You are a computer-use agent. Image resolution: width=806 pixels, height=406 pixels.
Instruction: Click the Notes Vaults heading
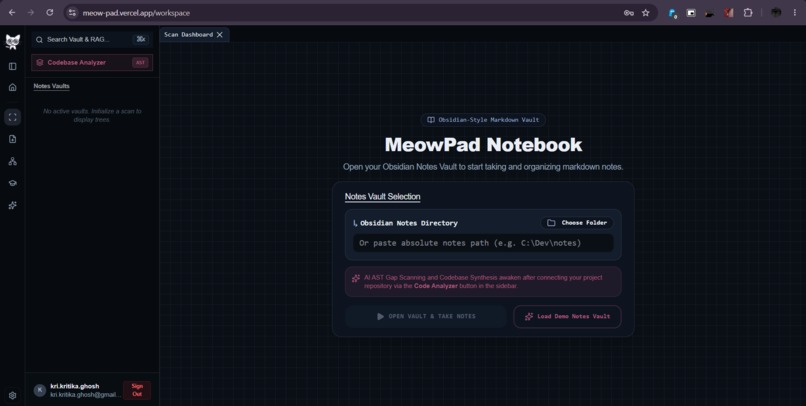click(51, 86)
